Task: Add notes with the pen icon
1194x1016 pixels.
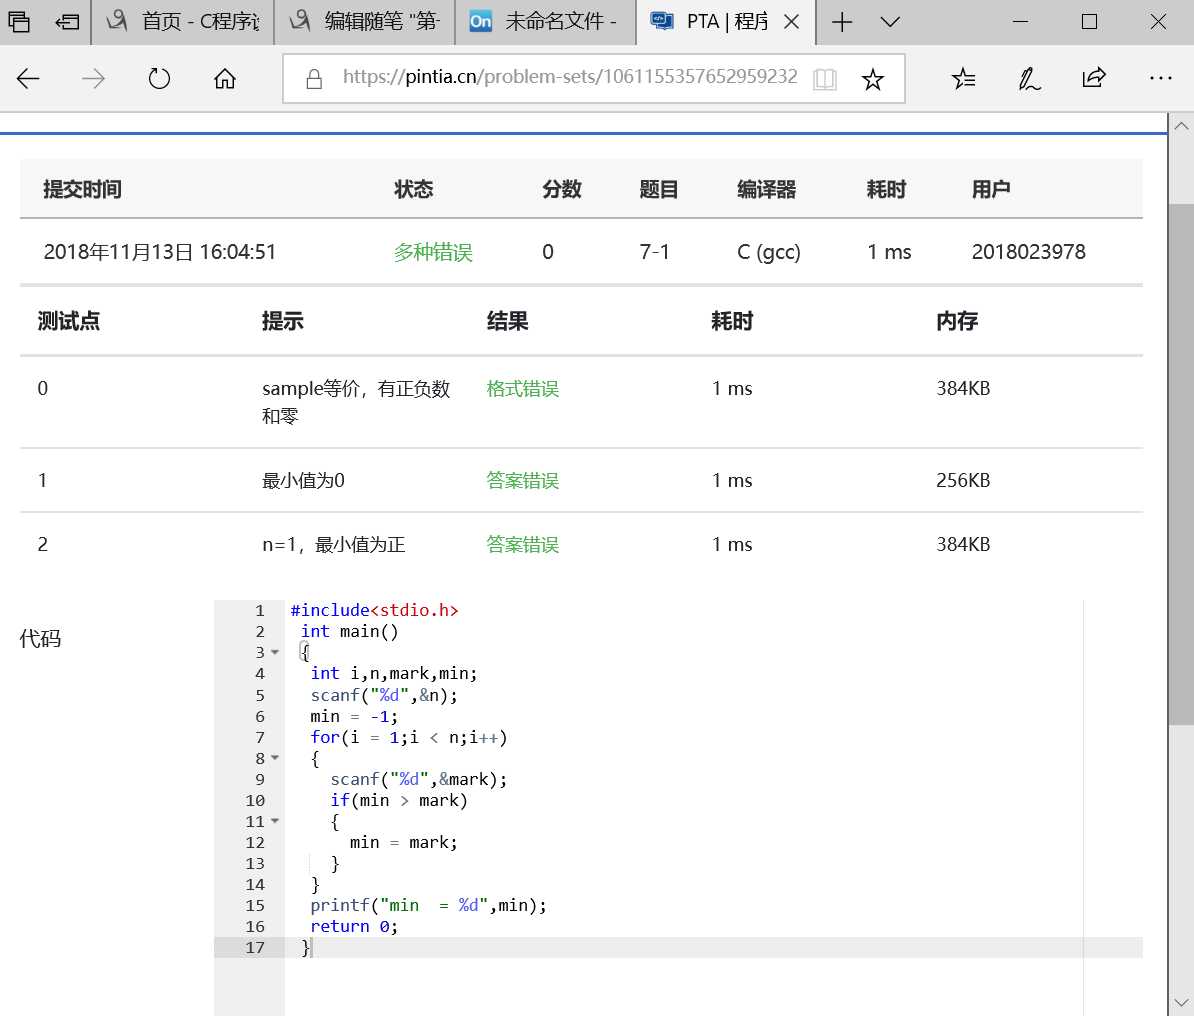Action: 1030,78
